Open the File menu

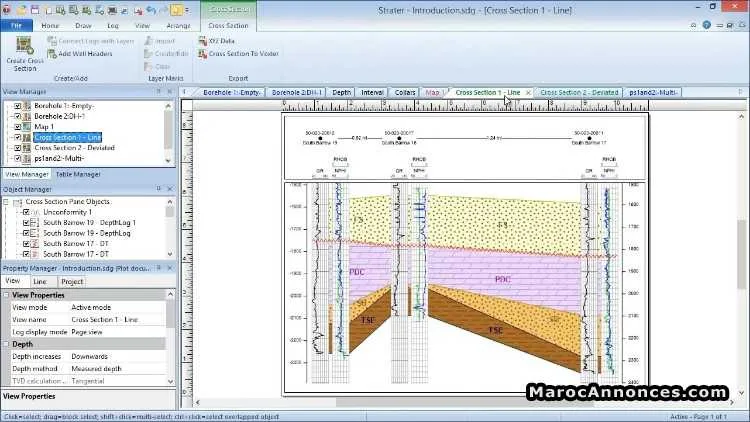click(16, 25)
